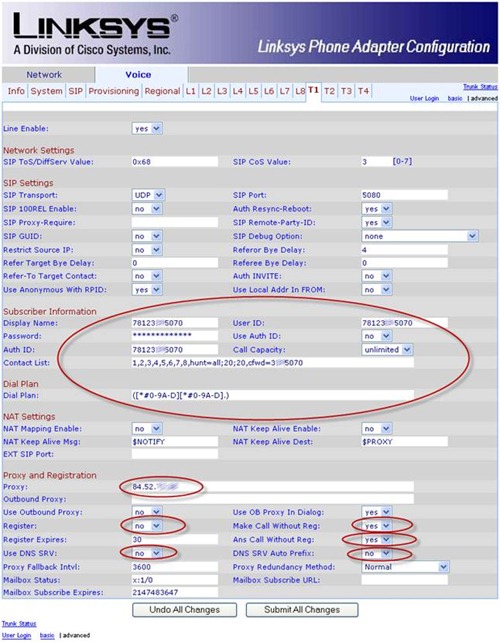Open the Info sub-tab
Screen dimensions: 500x642
pos(16,91)
